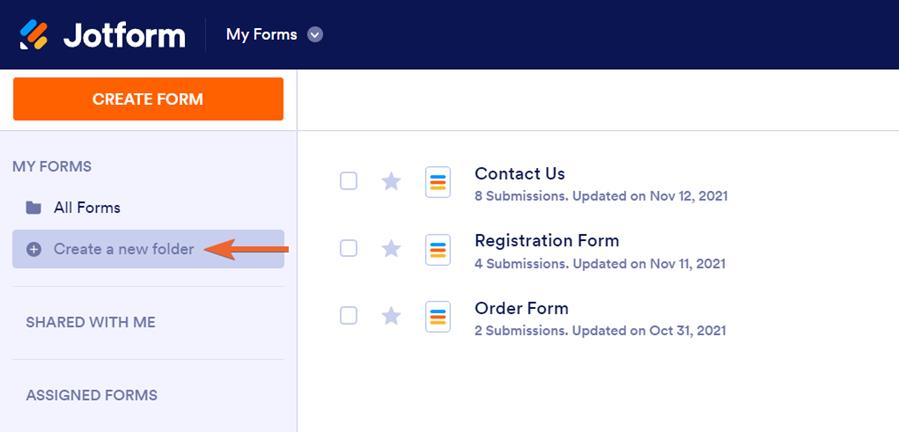Favorite the Order Form with star
Screen dimensions: 899x432
click(391, 316)
